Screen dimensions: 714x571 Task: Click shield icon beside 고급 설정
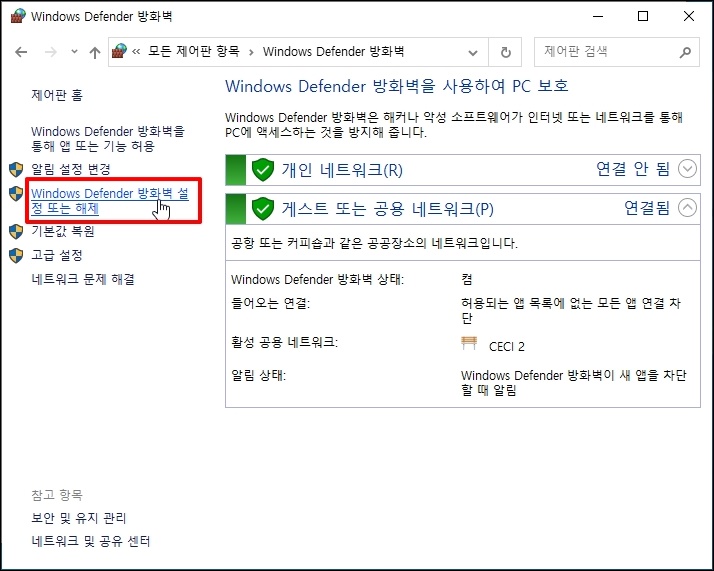(x=16, y=255)
